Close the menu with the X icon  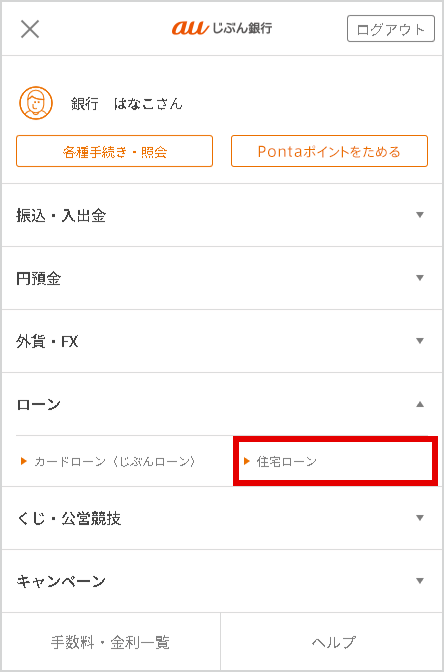pos(30,29)
